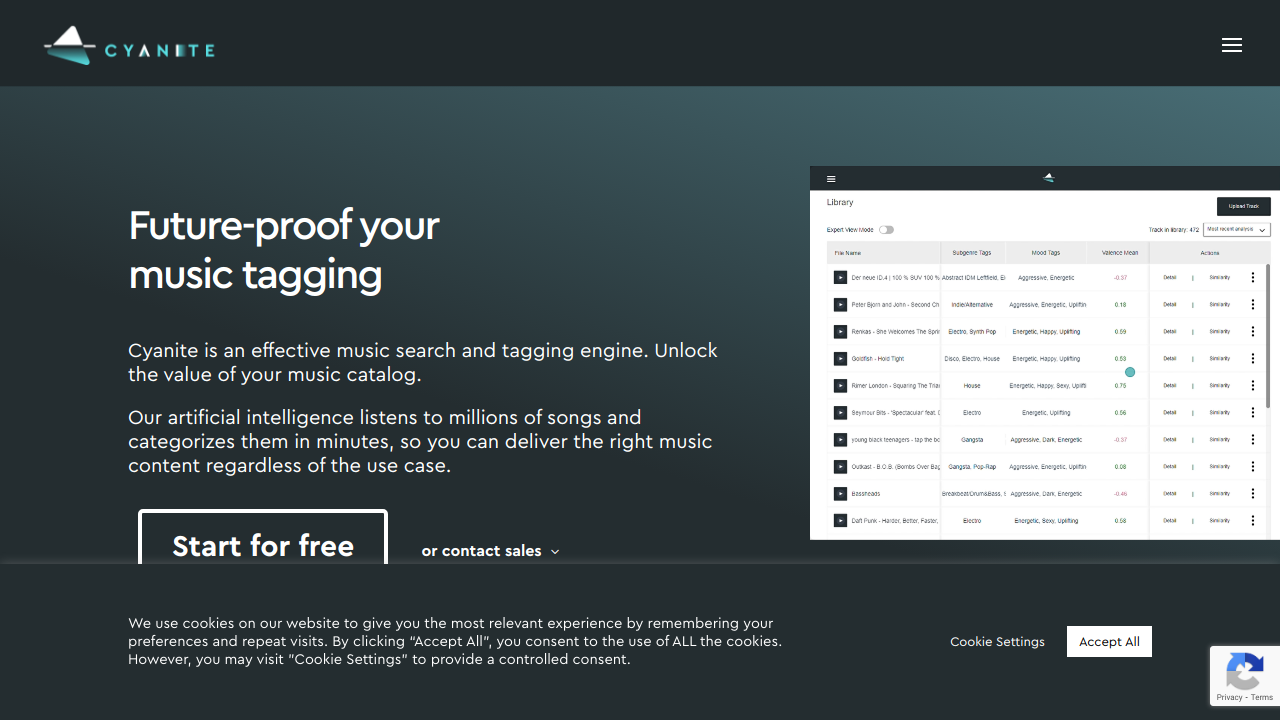Image resolution: width=1280 pixels, height=720 pixels.
Task: Click the Energetic, Sexy, Uplifting mood cell
Action: tap(1046, 520)
